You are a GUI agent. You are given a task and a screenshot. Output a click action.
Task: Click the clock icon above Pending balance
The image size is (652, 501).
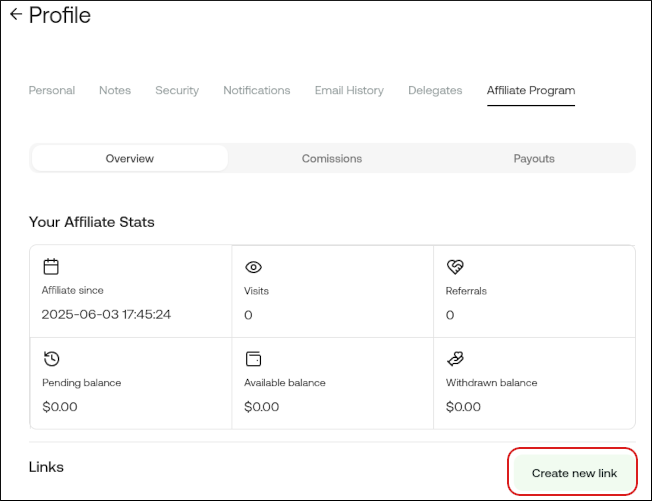[x=51, y=358]
